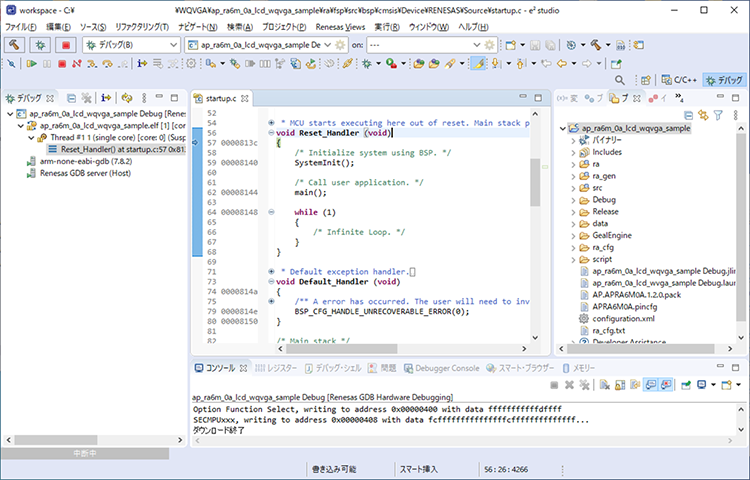
Task: Click the Step Over icon
Action: [107, 64]
